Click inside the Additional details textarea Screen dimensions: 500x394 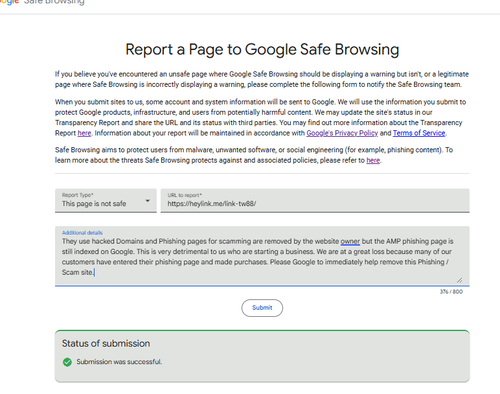[262, 256]
